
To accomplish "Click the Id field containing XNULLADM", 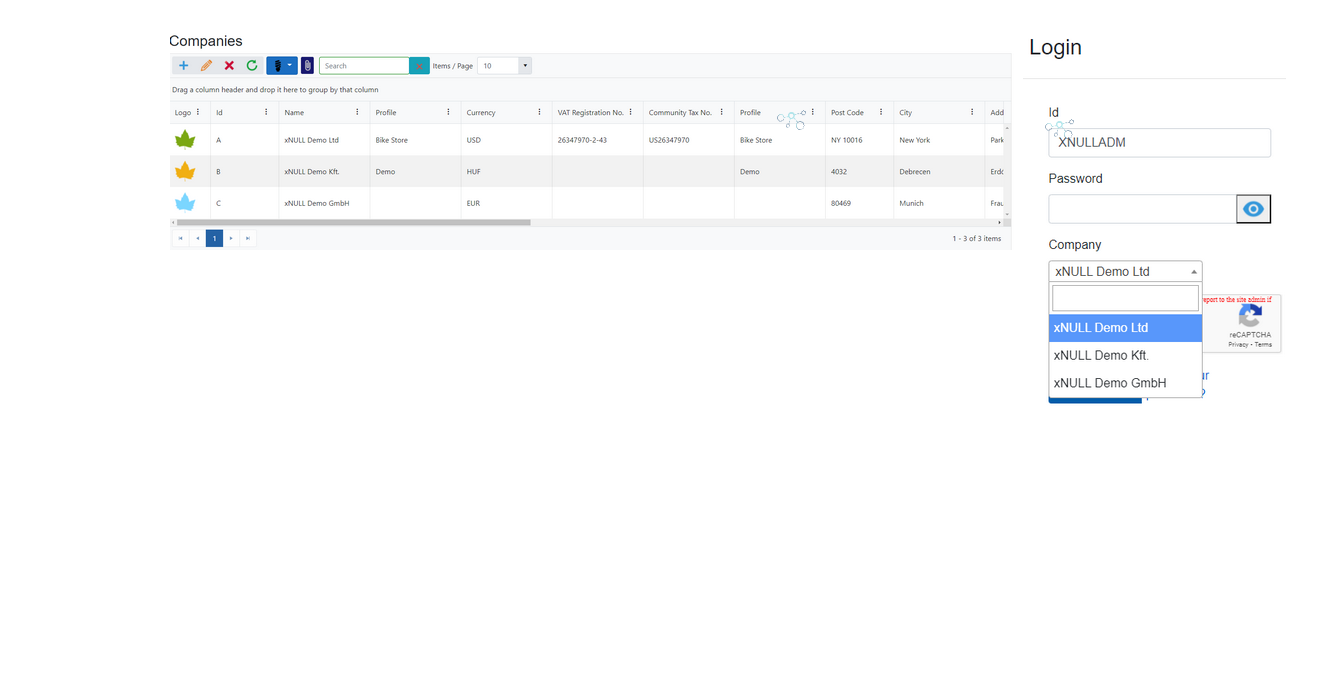I will point(1159,143).
